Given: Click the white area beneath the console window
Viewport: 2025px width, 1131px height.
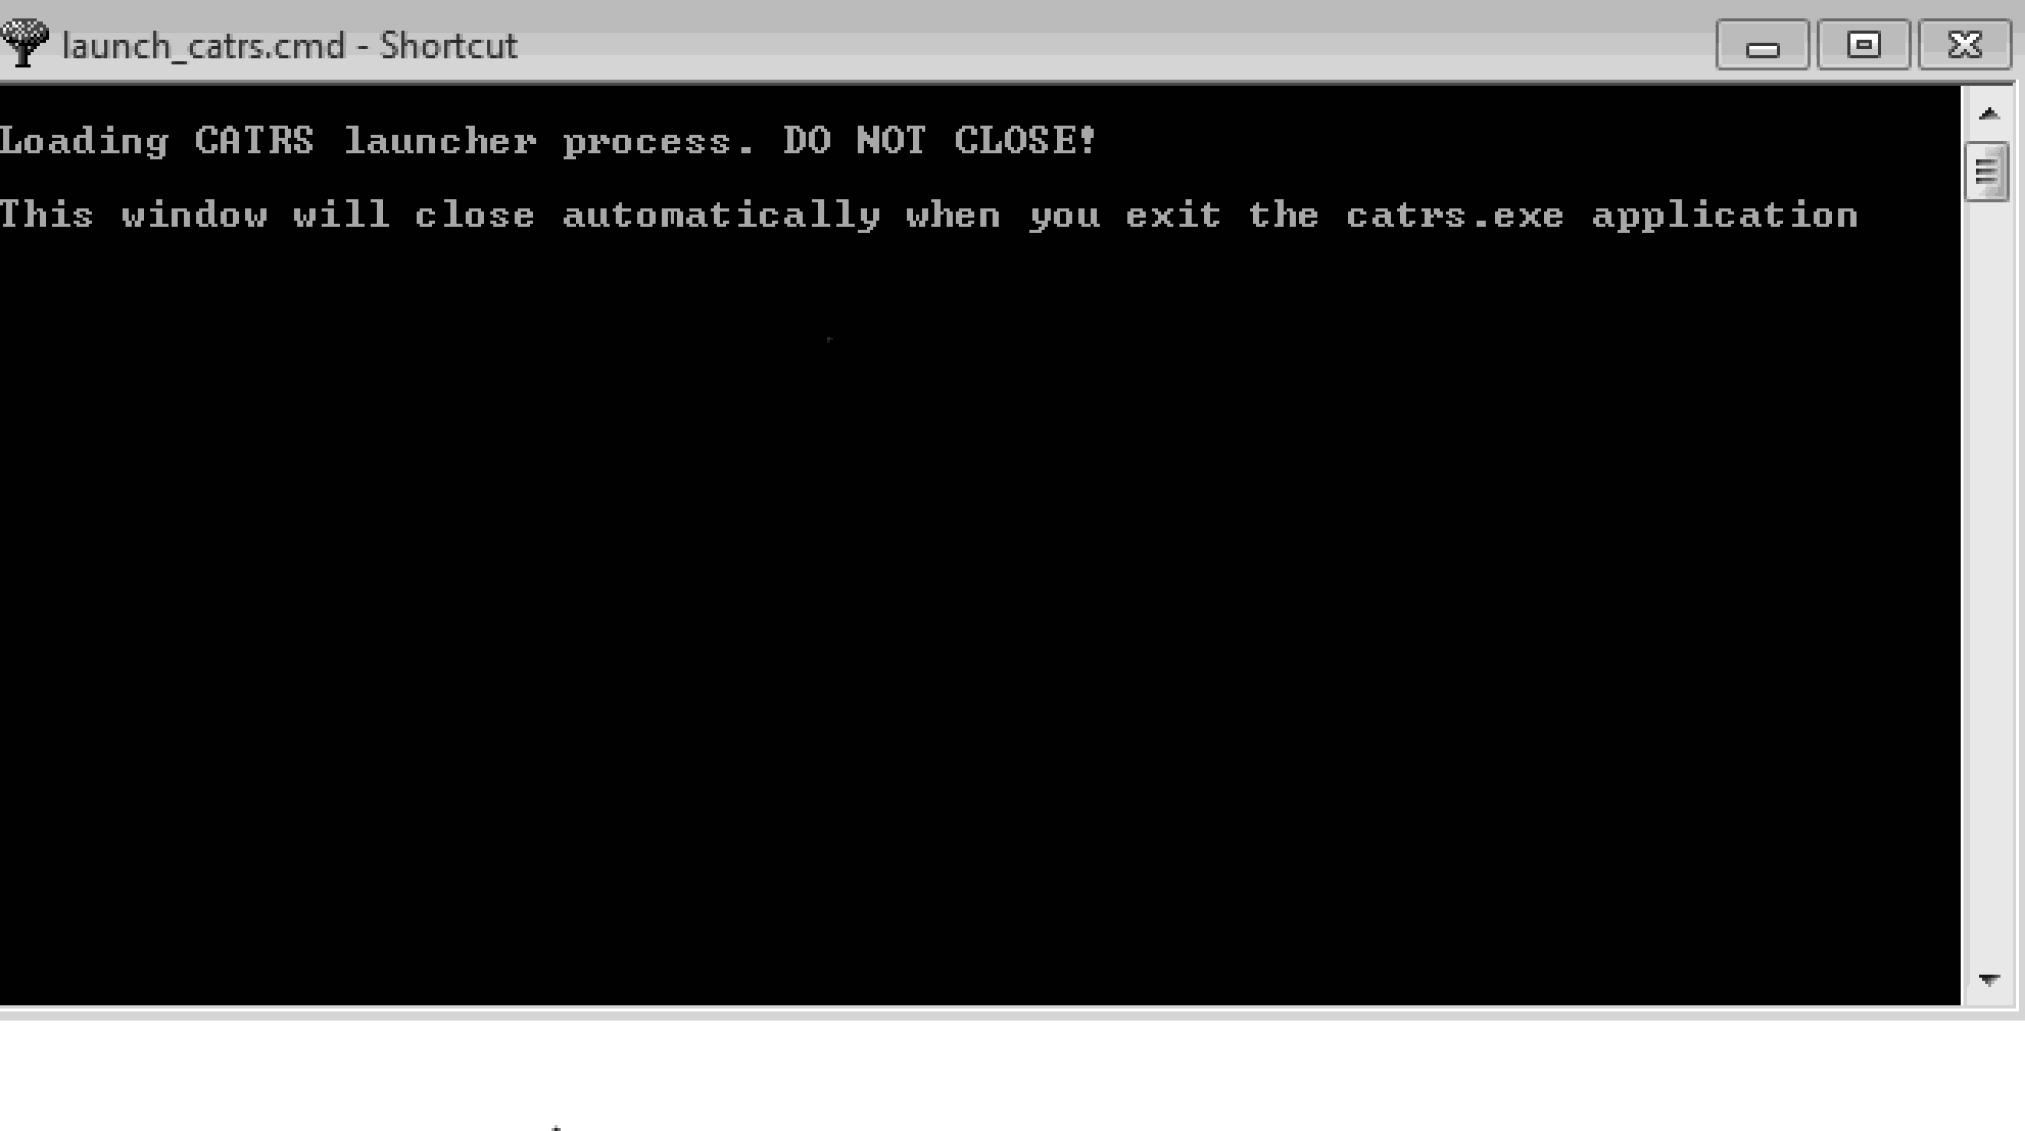Looking at the screenshot, I should (x=1012, y=1076).
